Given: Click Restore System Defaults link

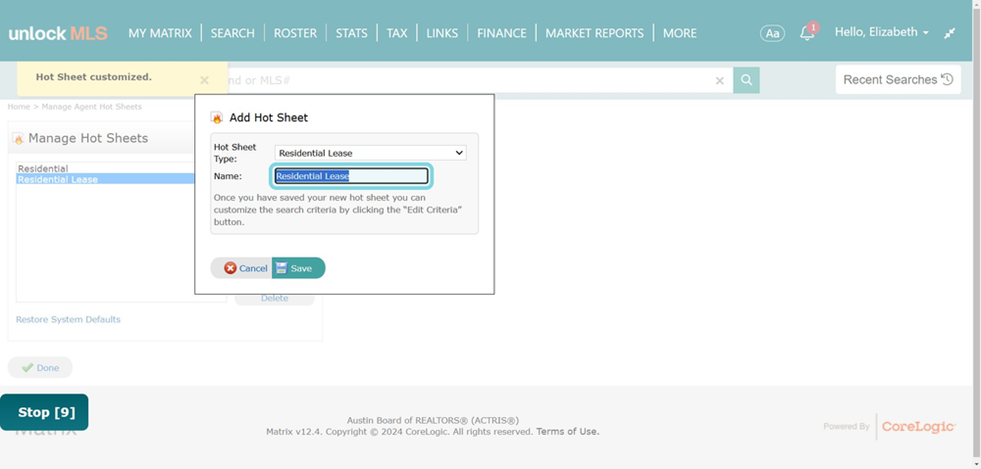Looking at the screenshot, I should [x=68, y=320].
